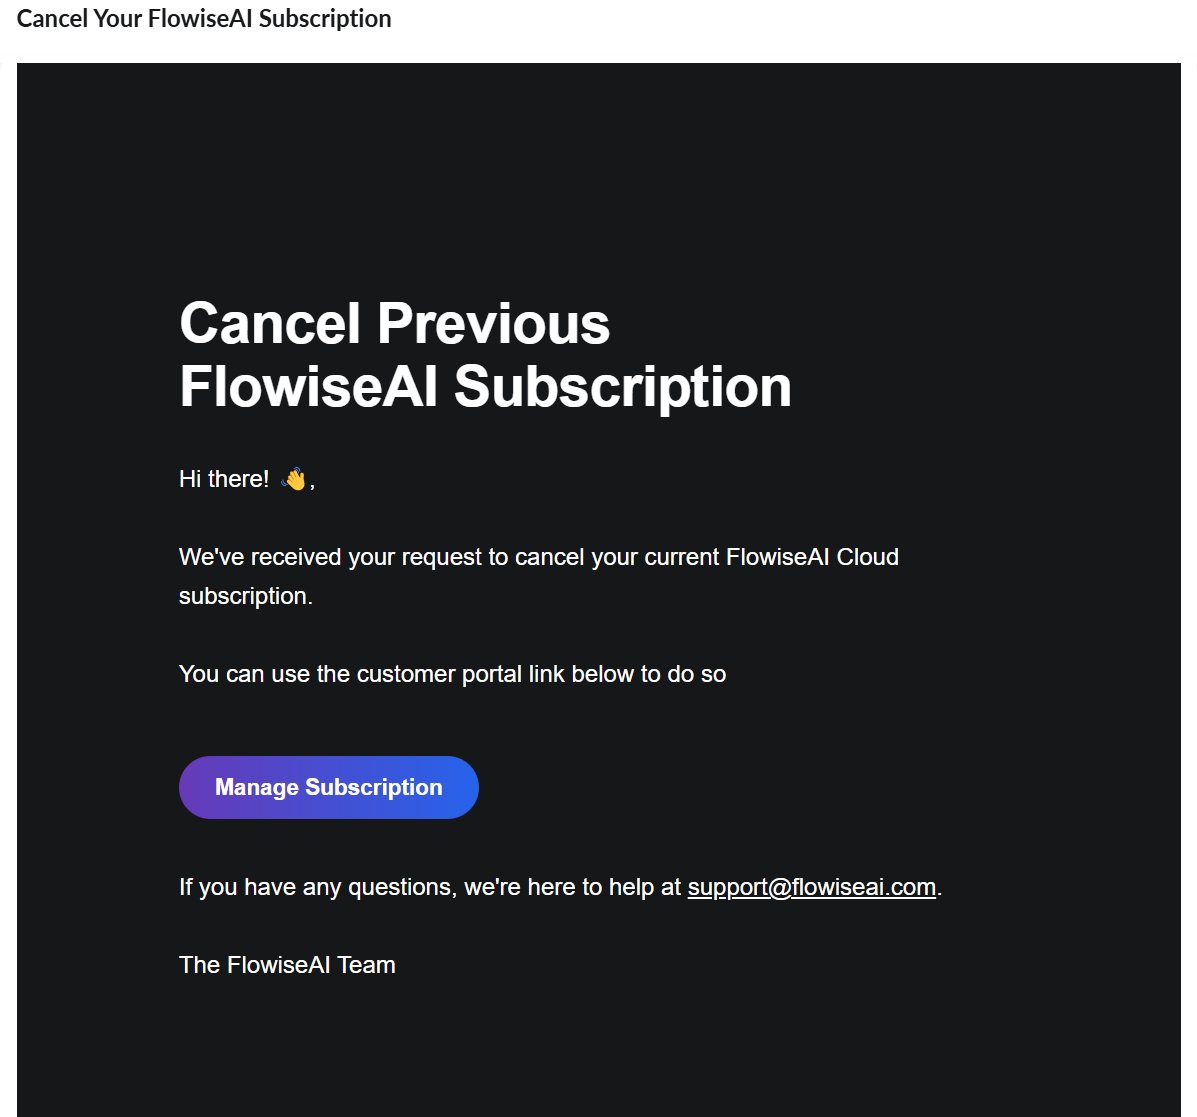
Task: Click "Subscription" in the top subject line
Action: (325, 19)
